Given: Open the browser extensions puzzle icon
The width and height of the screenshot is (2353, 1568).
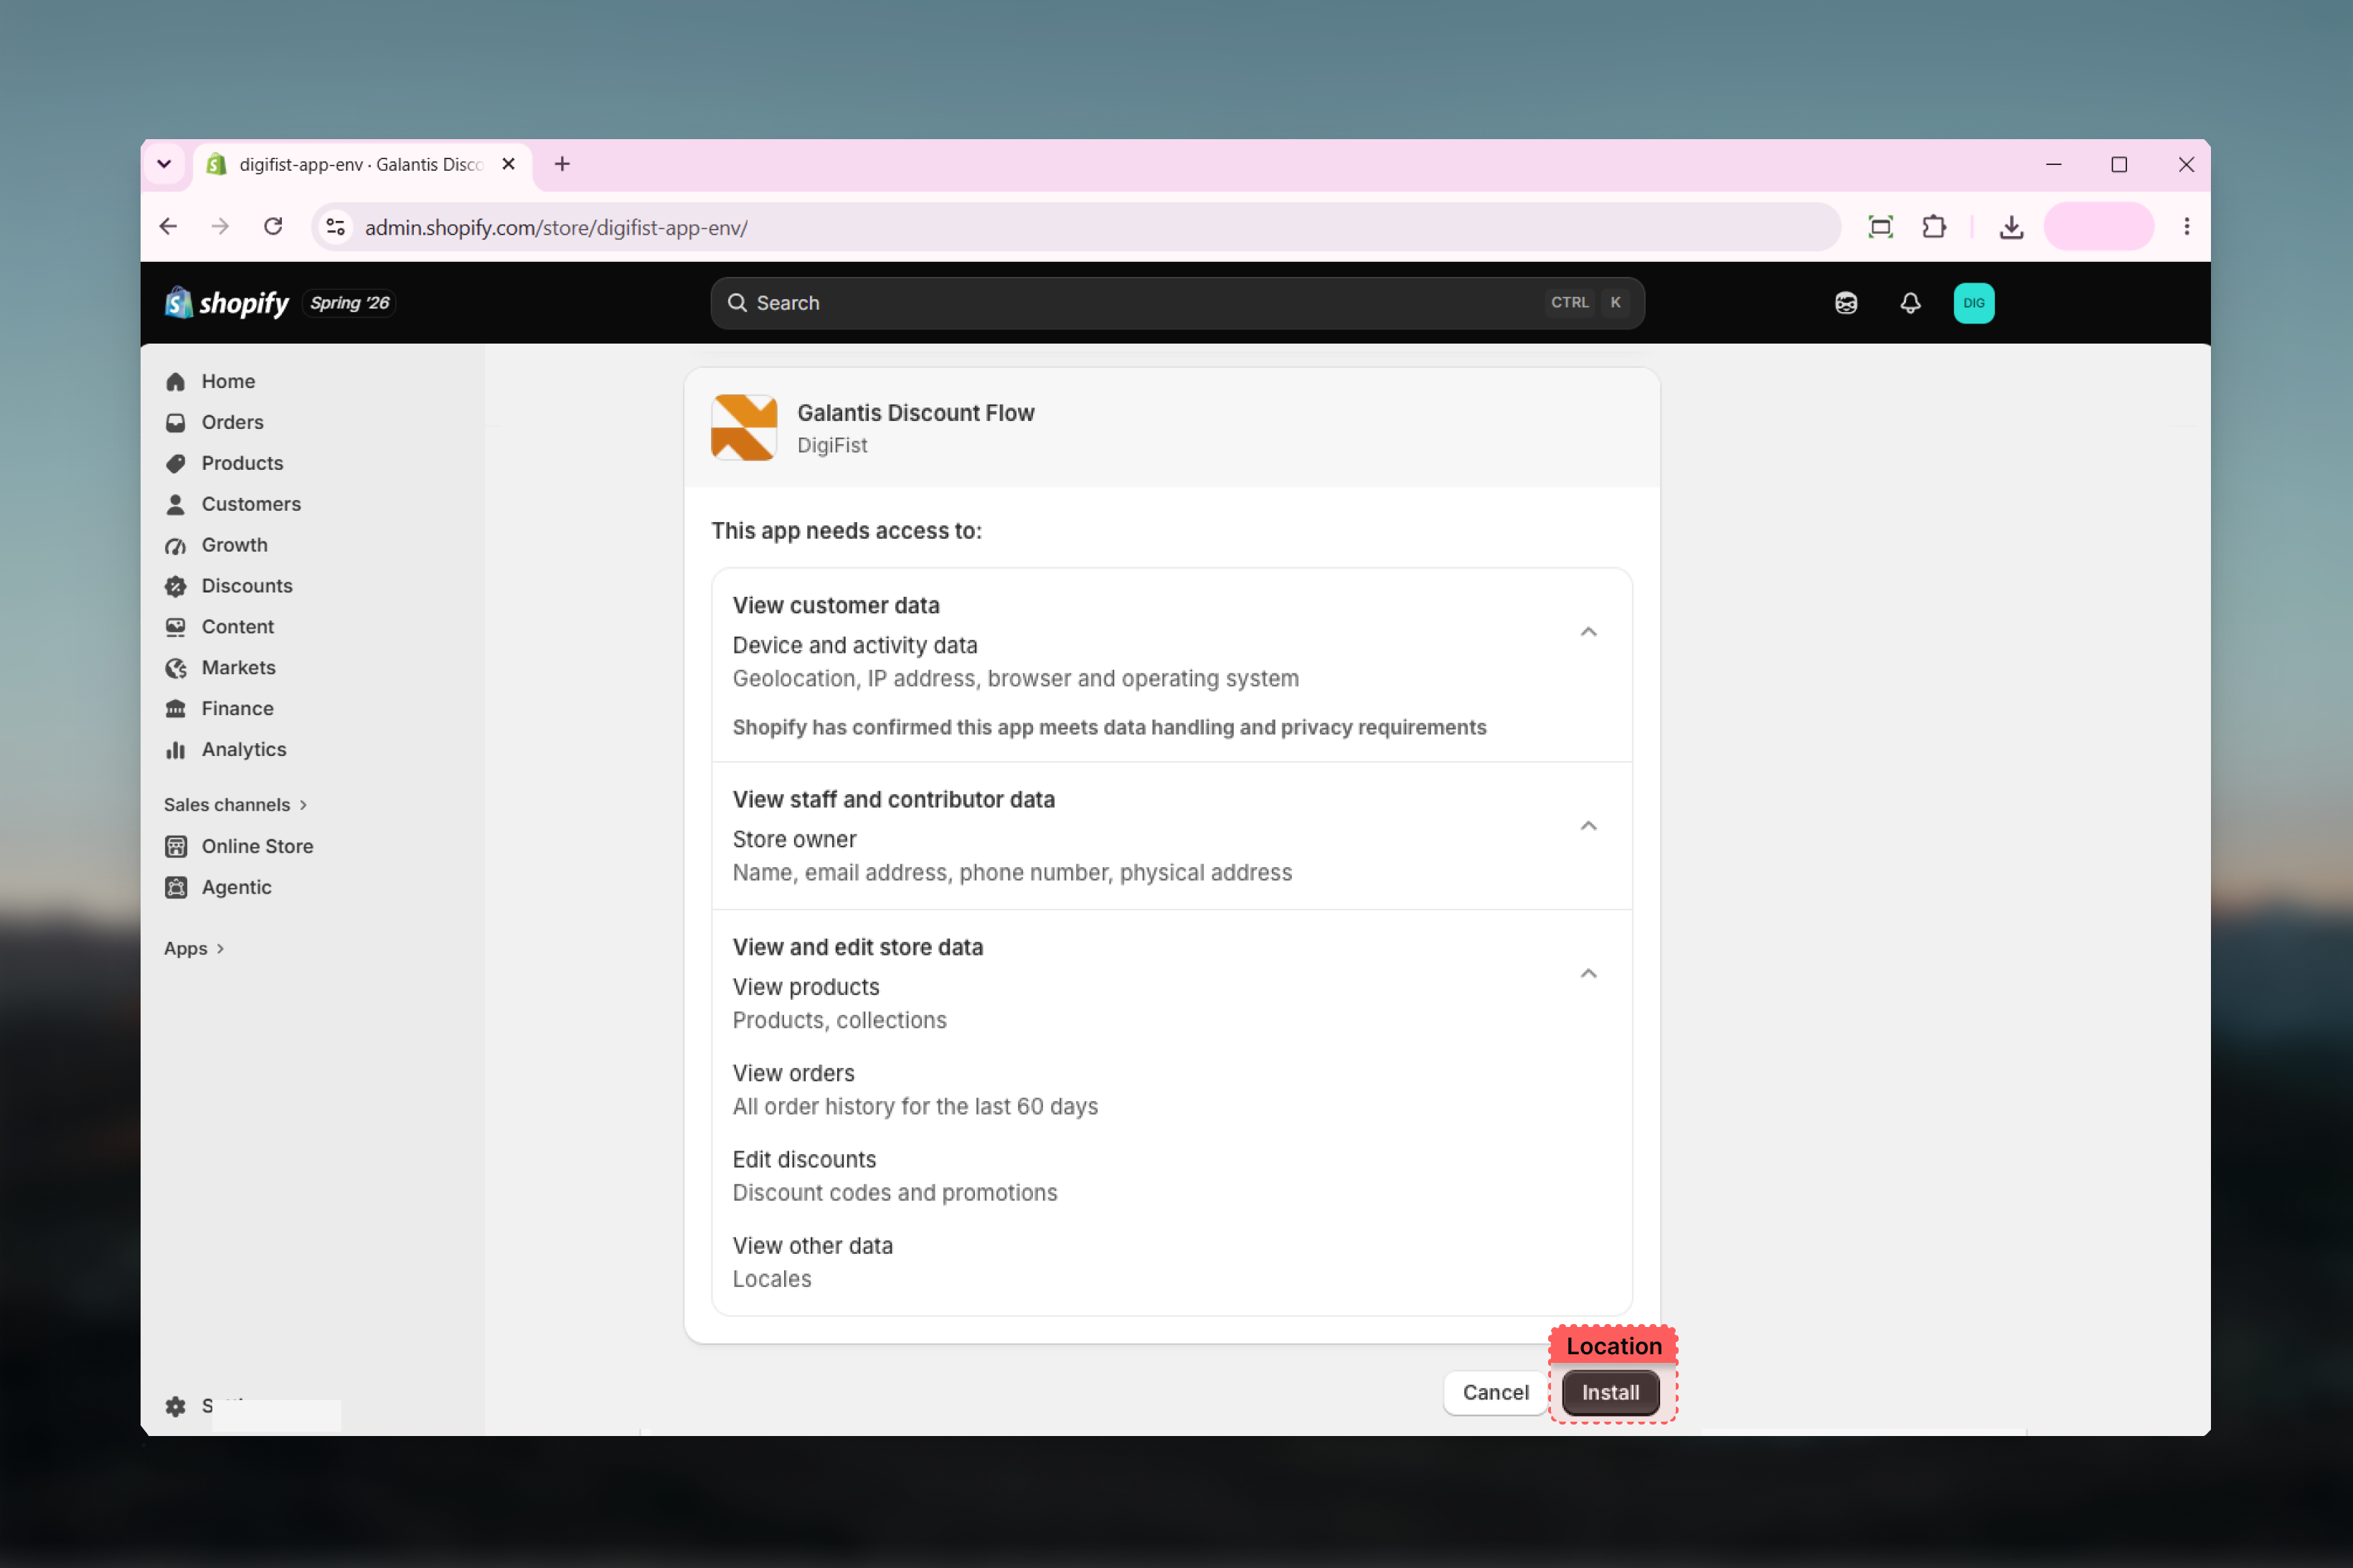Looking at the screenshot, I should point(1934,227).
